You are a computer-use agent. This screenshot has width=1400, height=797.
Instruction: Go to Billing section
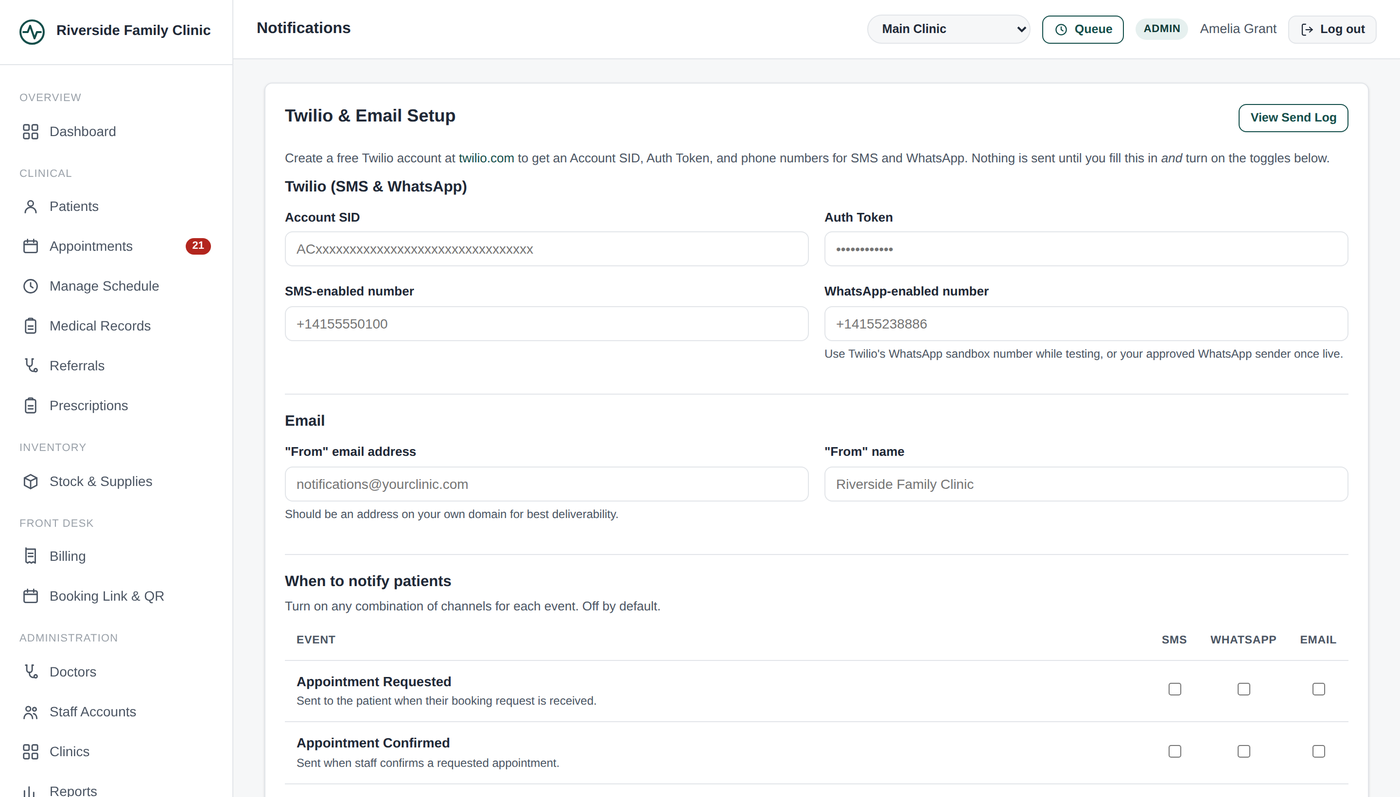[116, 556]
